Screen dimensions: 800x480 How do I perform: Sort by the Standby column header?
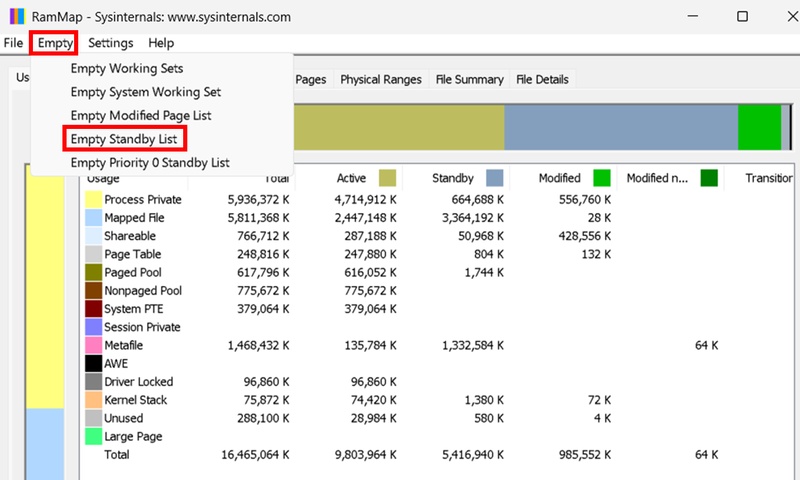[453, 178]
